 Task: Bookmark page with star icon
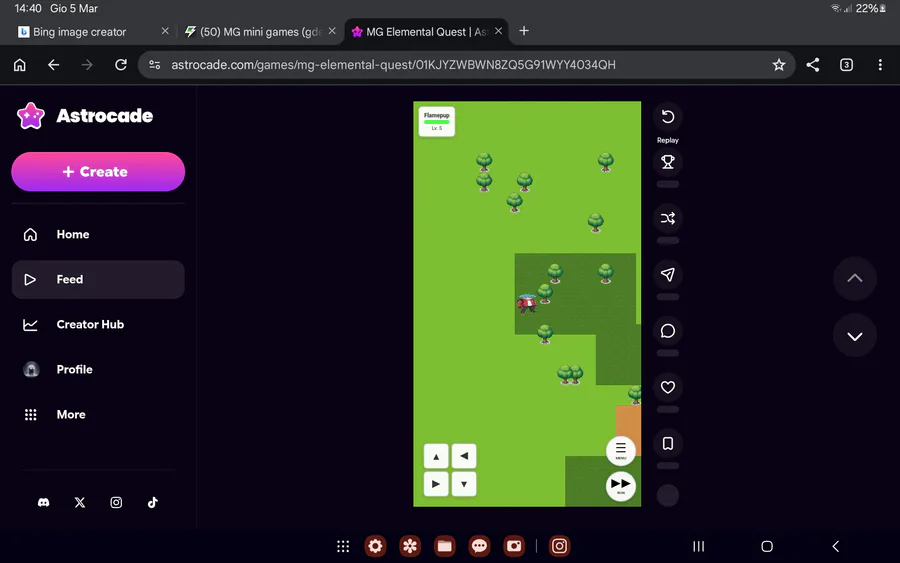click(779, 65)
